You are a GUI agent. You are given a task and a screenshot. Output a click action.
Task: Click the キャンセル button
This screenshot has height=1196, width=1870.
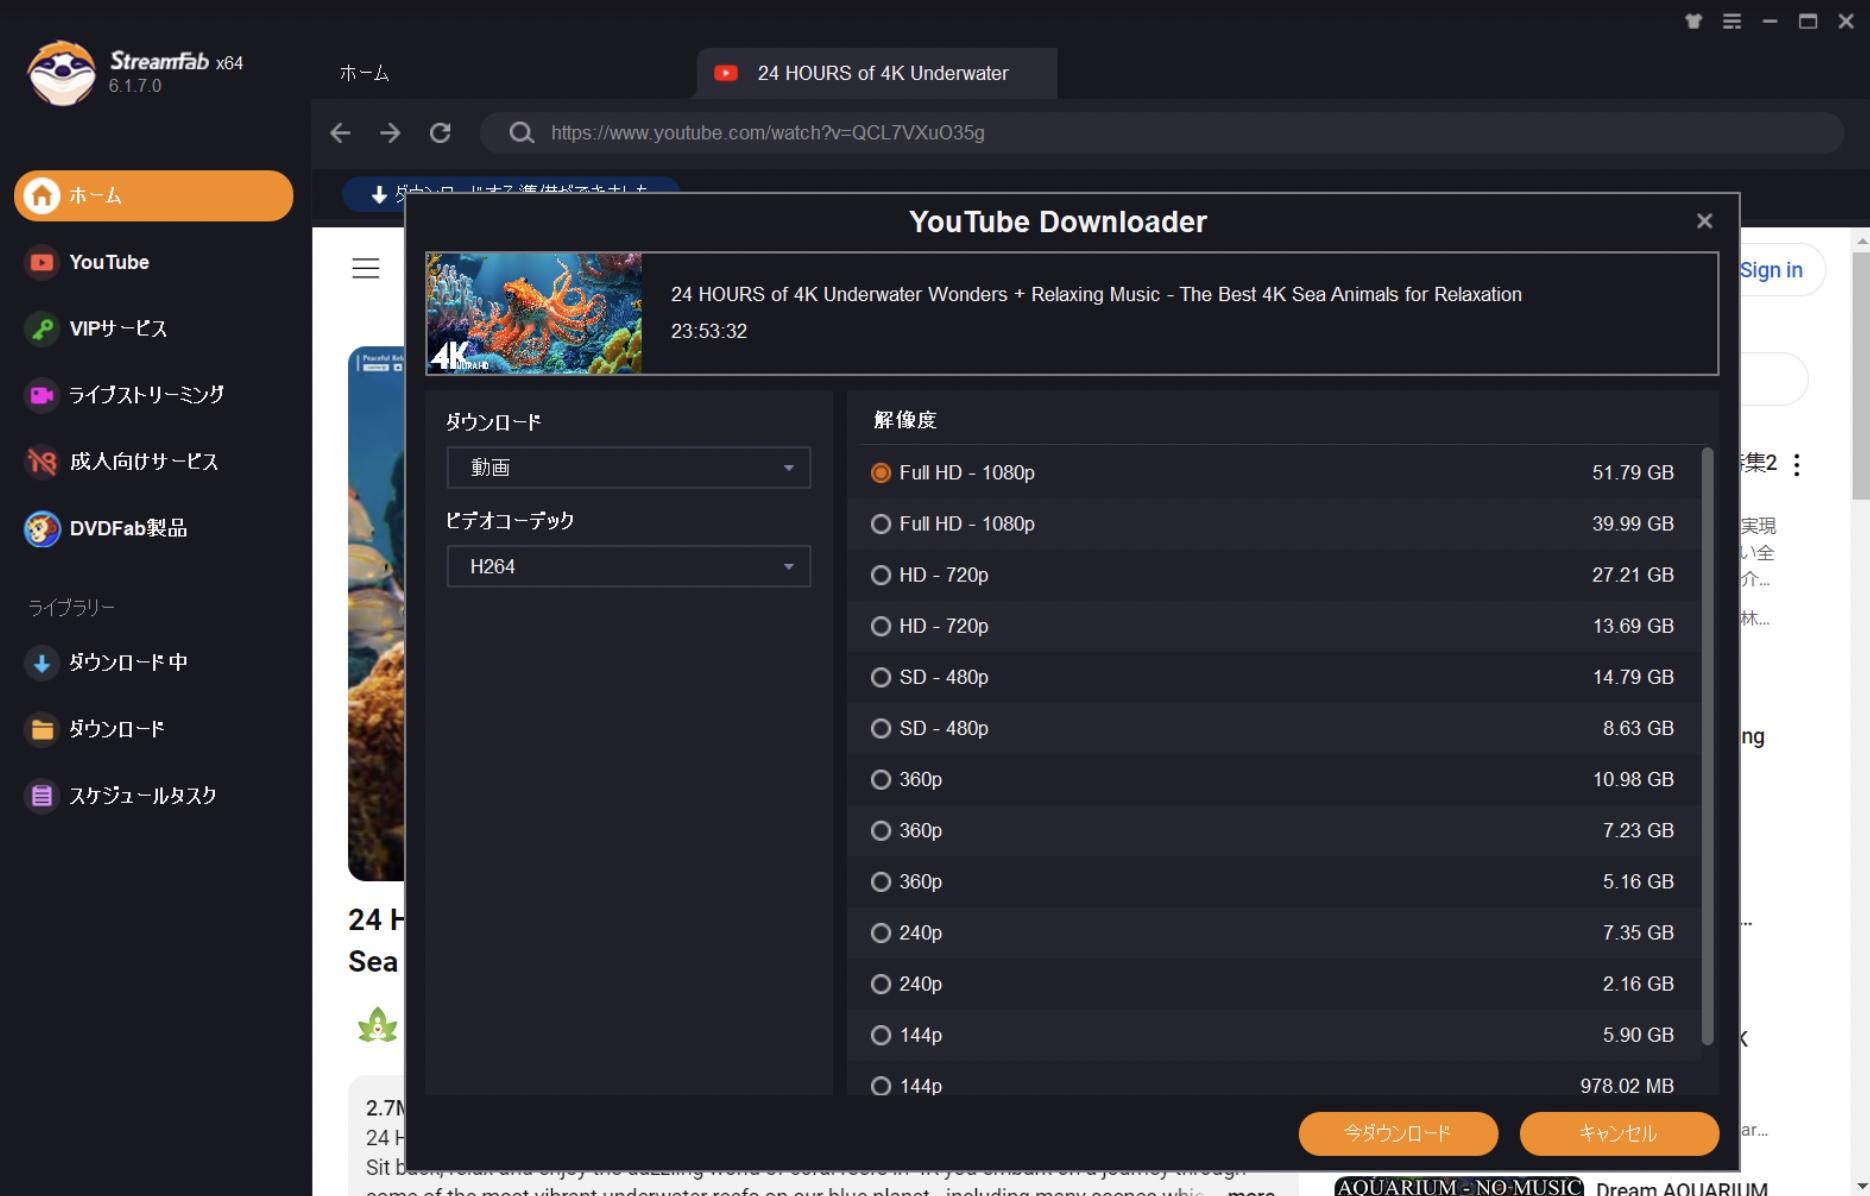pos(1619,1133)
